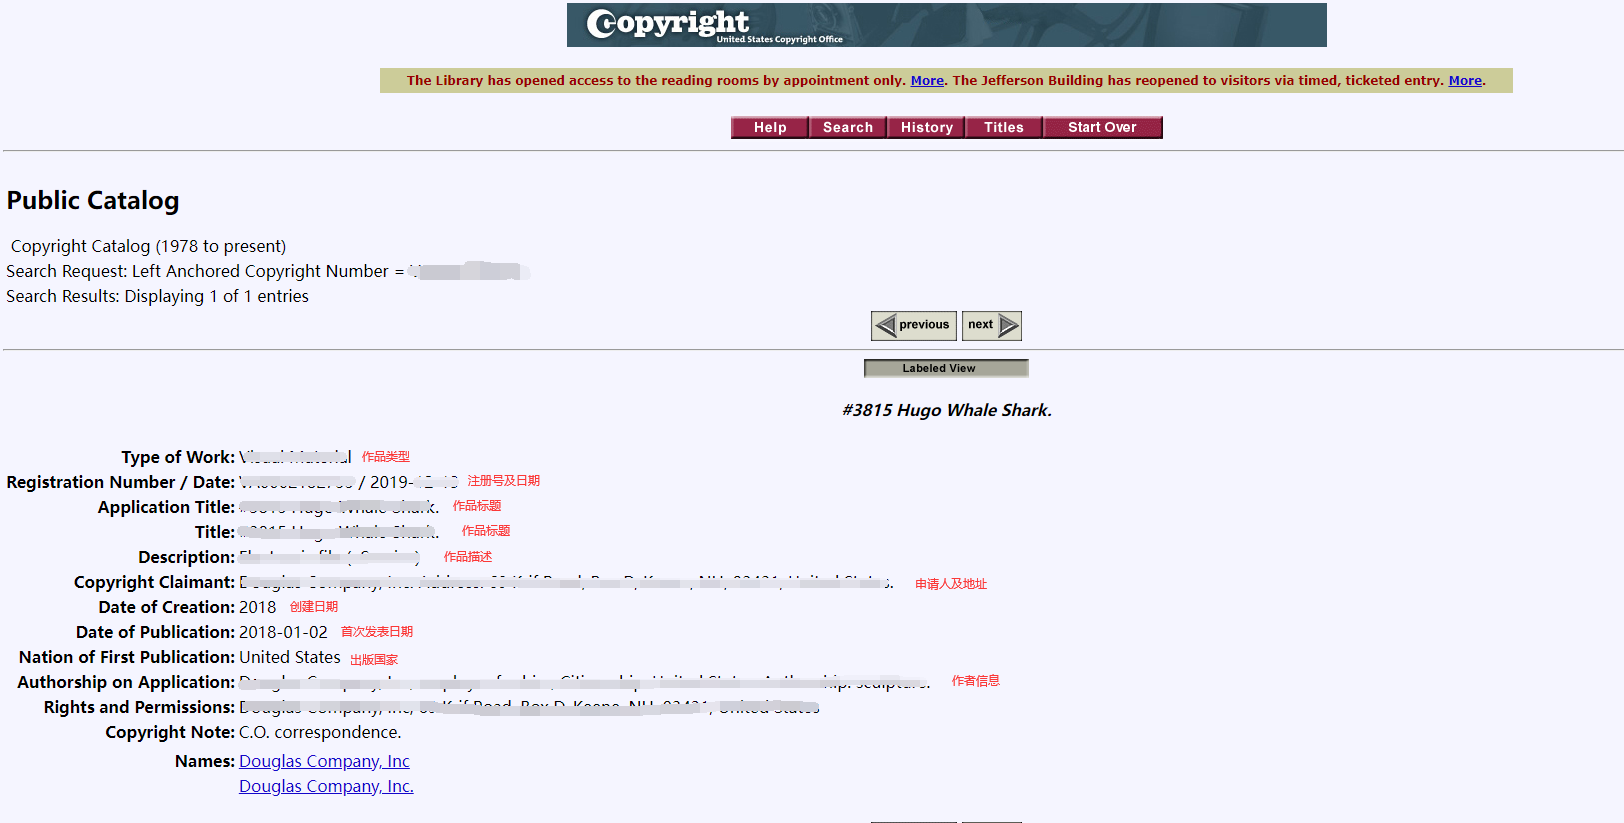Click the Search Results entries line

click(x=157, y=297)
